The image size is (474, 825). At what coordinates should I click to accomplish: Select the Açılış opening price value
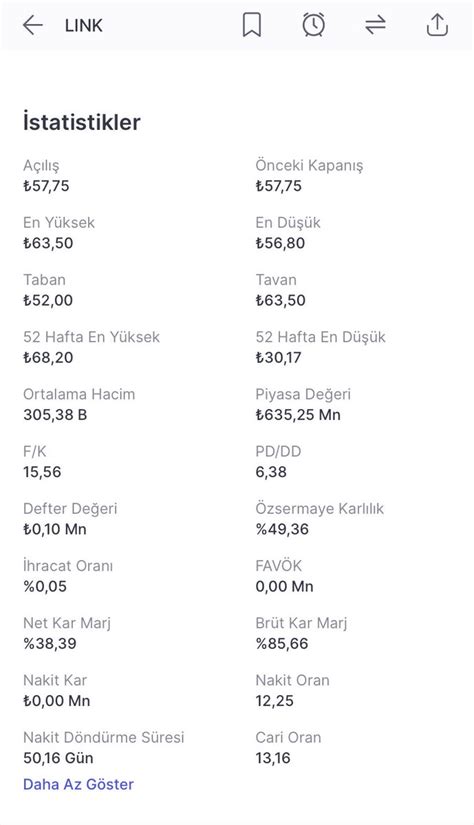coord(46,186)
